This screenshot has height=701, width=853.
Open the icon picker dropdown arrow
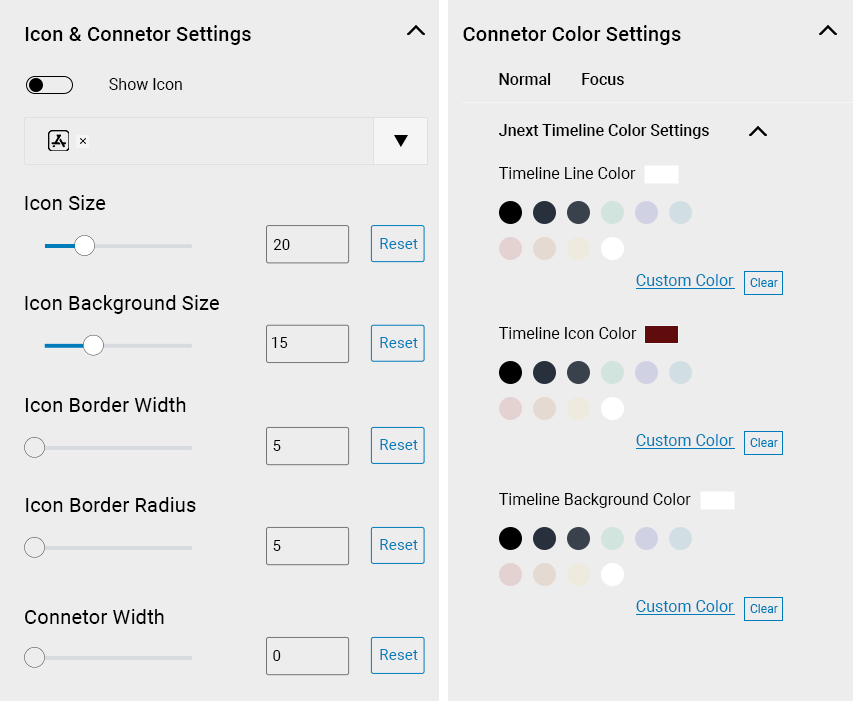(x=400, y=141)
